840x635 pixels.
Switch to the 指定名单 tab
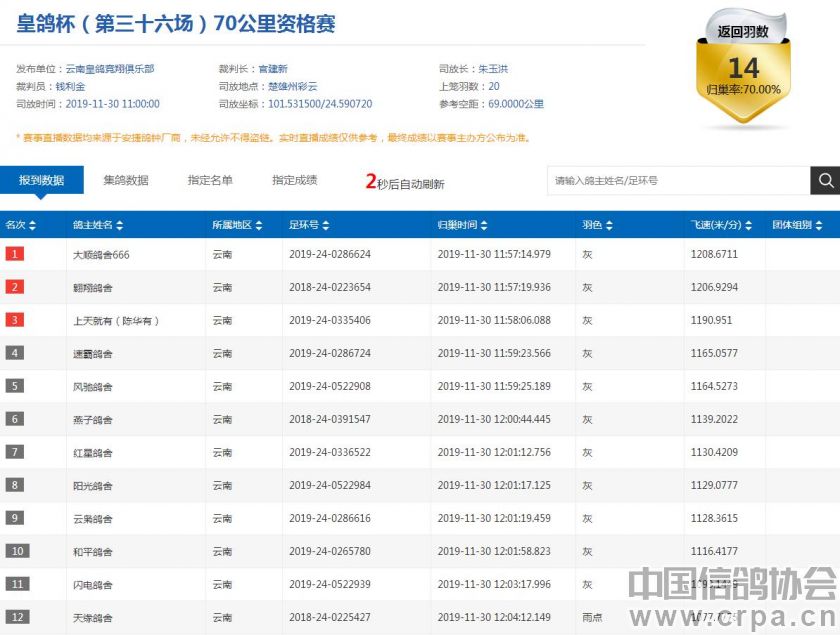click(210, 180)
